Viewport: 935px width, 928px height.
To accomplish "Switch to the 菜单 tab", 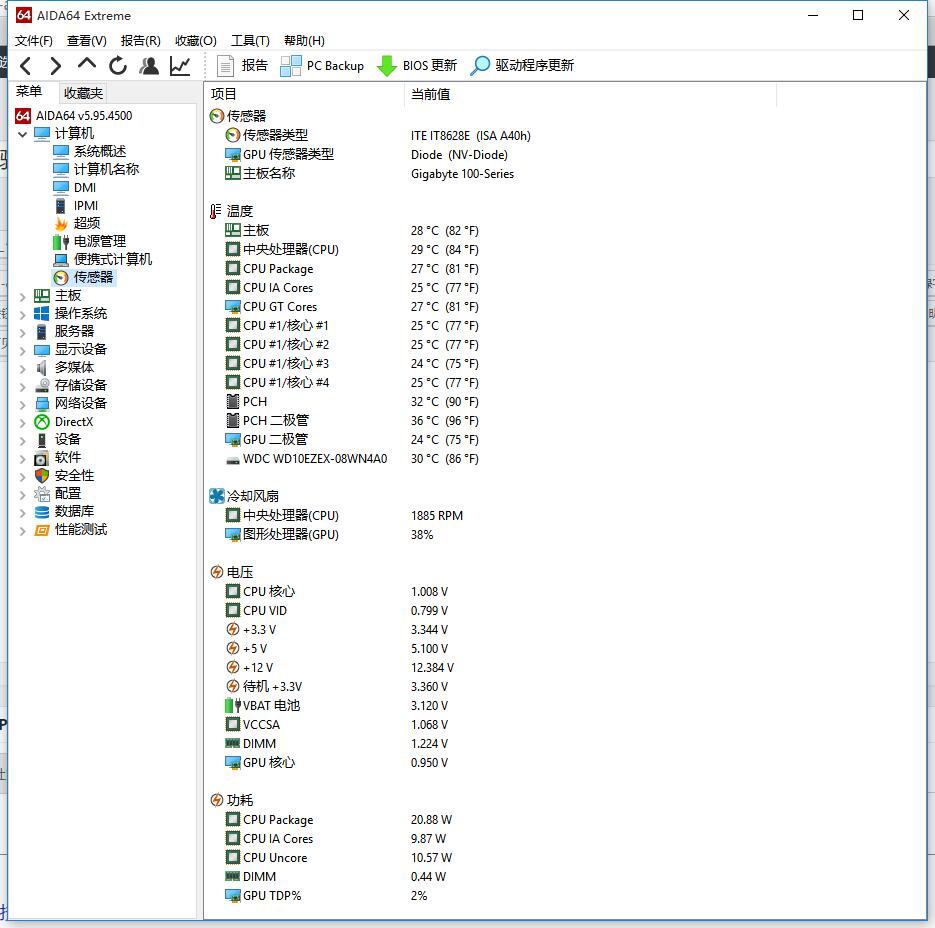I will coord(29,92).
